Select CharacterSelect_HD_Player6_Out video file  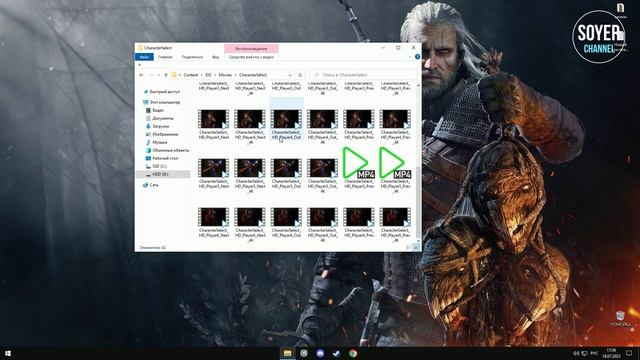point(286,222)
